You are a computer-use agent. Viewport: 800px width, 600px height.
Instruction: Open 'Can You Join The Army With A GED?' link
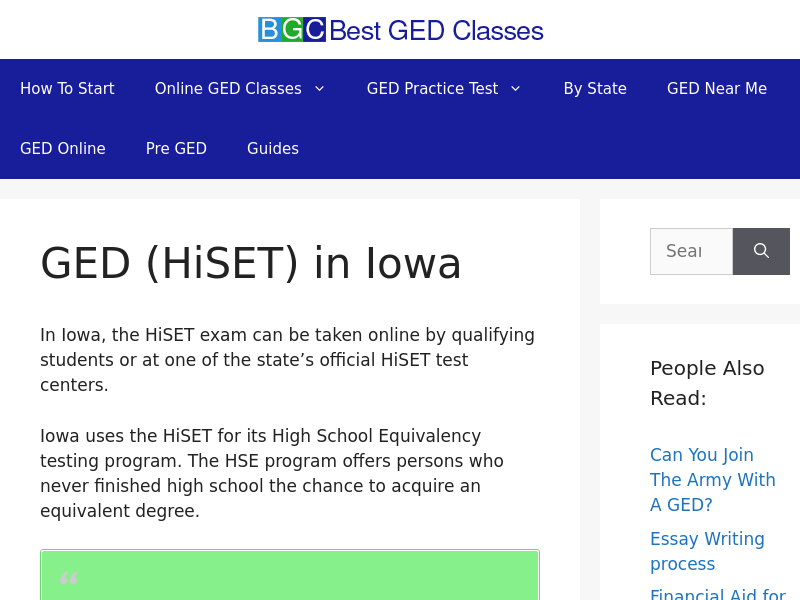tap(713, 480)
